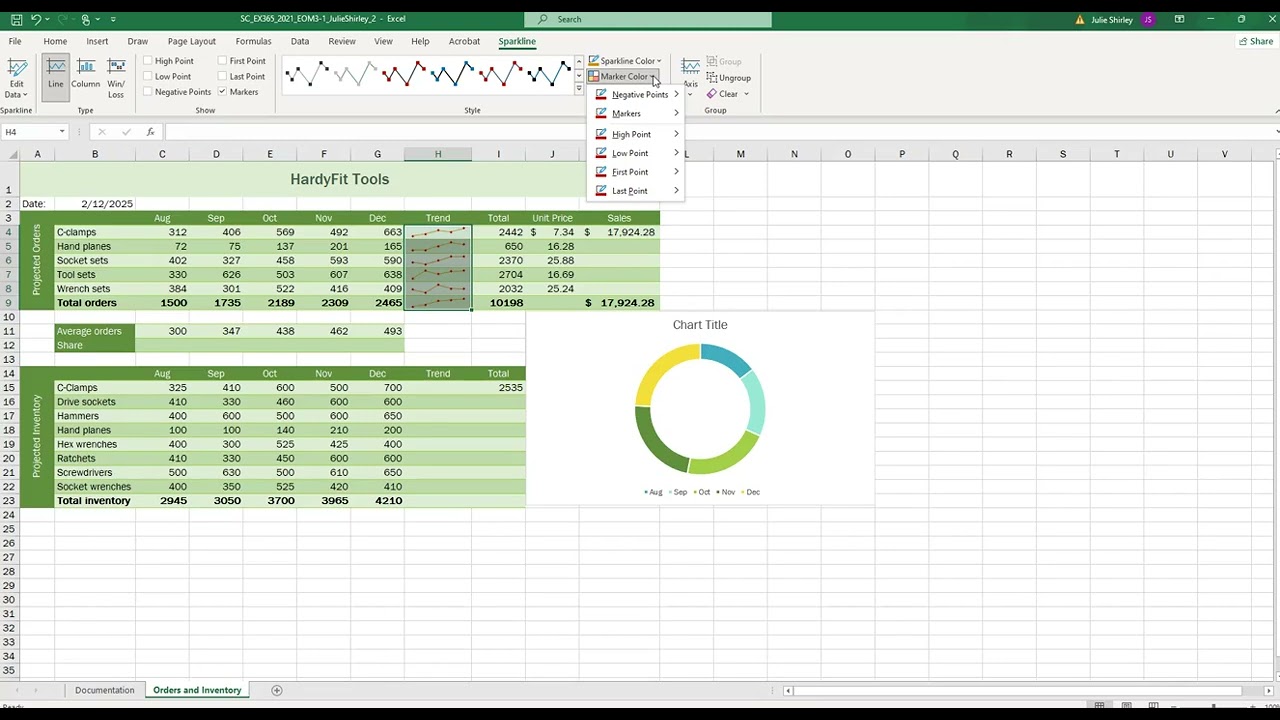Open the Name Box dropdown arrow
This screenshot has width=1280, height=720.
62,132
